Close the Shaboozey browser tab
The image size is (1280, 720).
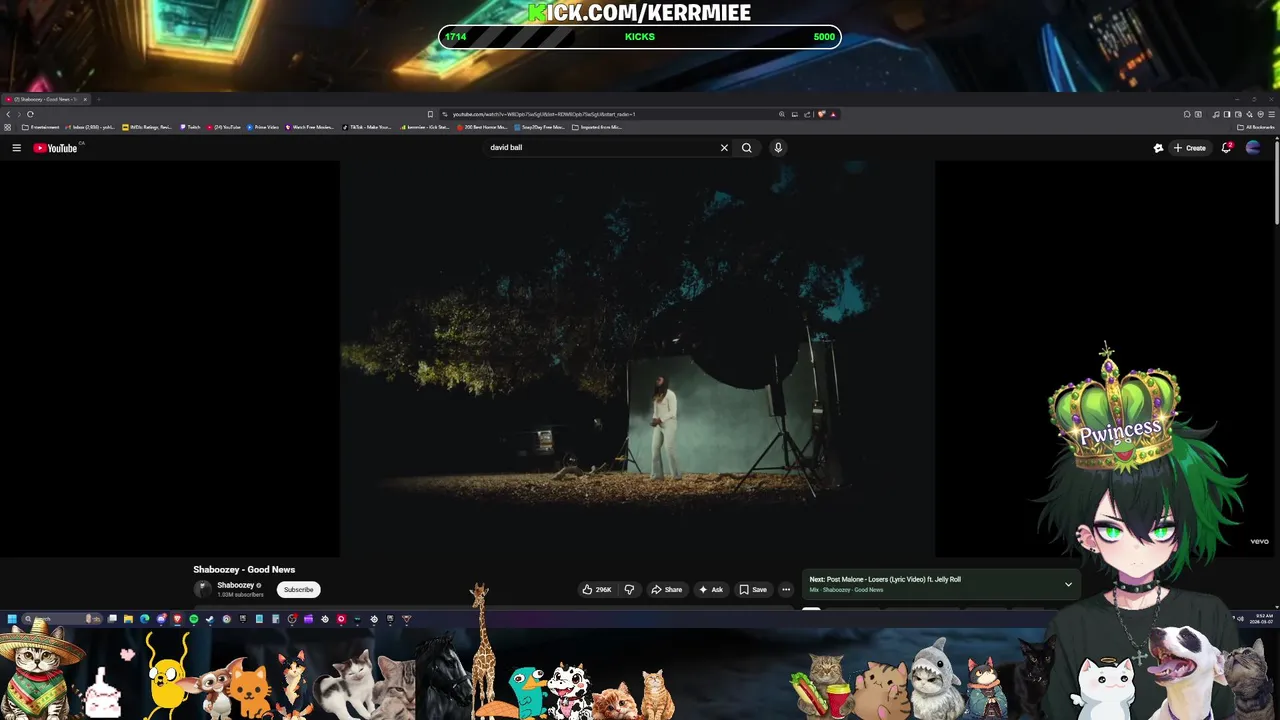pyautogui.click(x=85, y=99)
